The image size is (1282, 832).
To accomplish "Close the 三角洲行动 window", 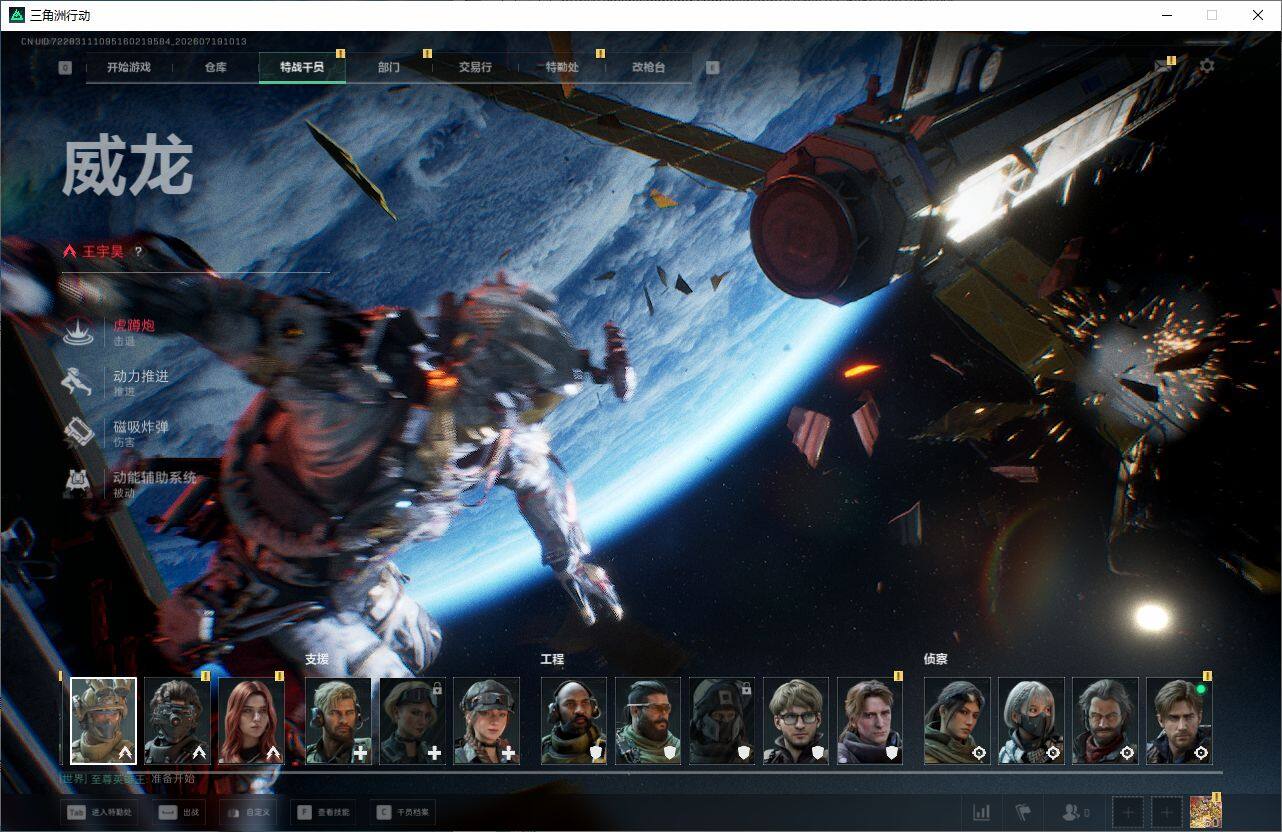I will coord(1258,15).
